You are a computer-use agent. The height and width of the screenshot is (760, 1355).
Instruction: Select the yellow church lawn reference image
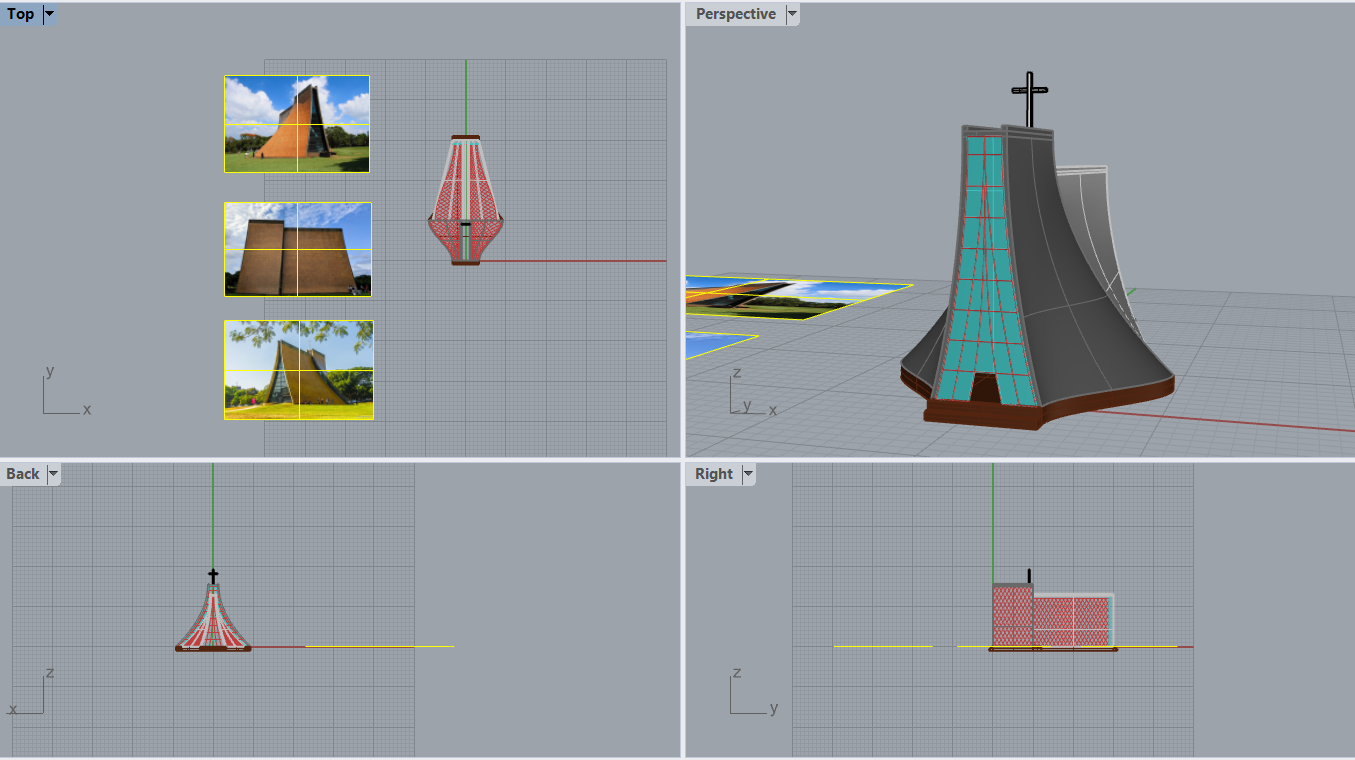(x=299, y=370)
